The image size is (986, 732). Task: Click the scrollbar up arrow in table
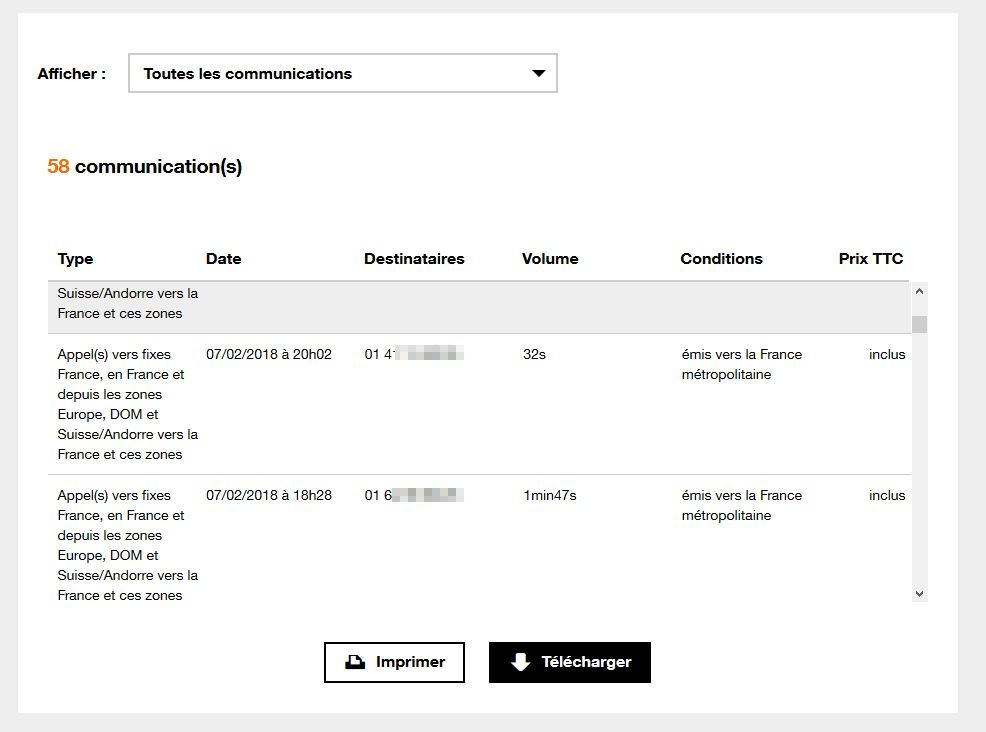point(919,291)
